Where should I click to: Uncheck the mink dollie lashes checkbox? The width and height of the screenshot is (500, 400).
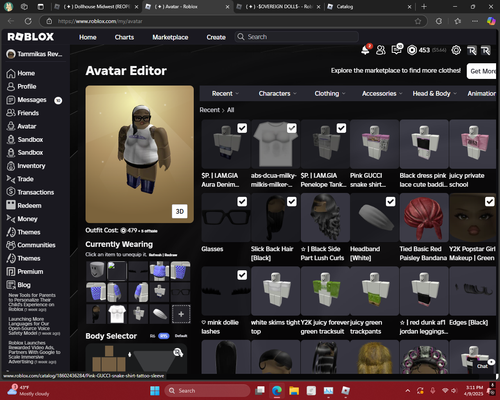pyautogui.click(x=242, y=275)
